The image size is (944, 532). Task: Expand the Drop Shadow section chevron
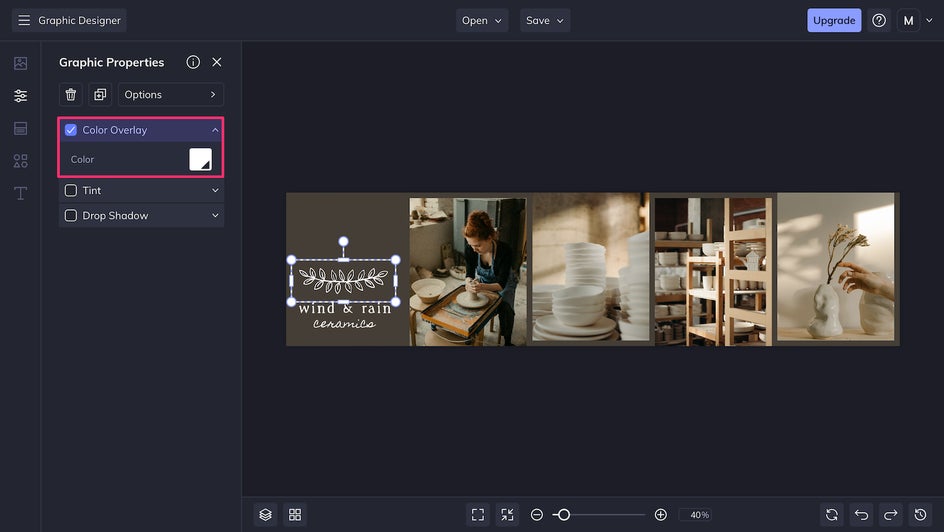215,215
